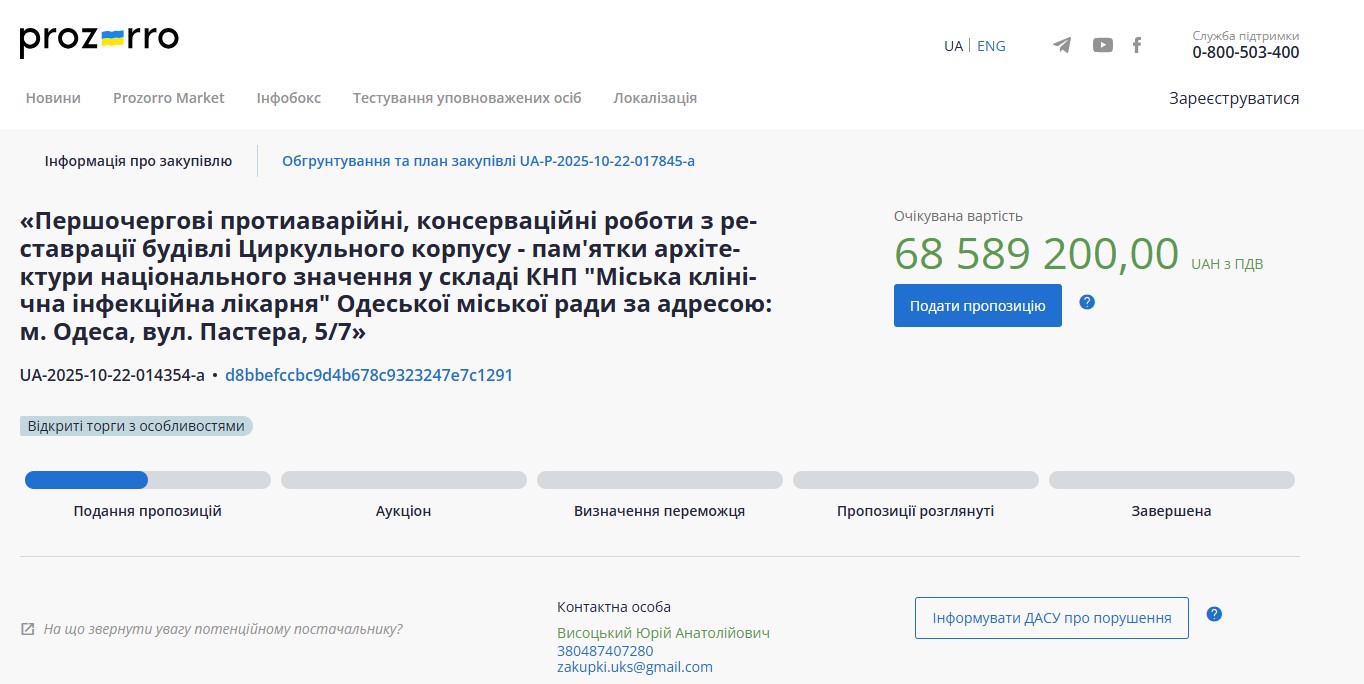Viewport: 1364px width, 684px height.
Task: Go to Інфобокс section
Action: coord(288,98)
